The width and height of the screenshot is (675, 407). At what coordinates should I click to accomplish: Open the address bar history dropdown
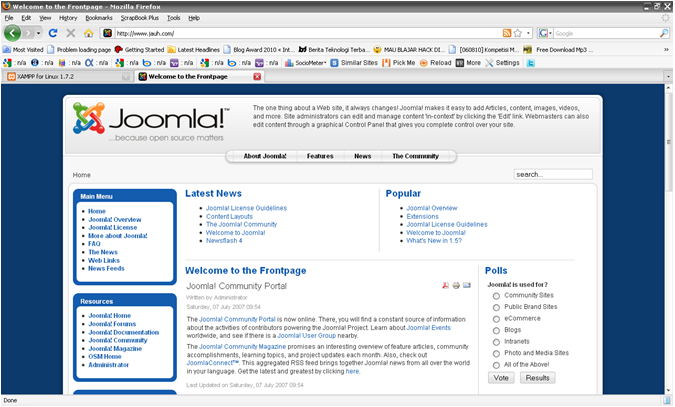528,33
